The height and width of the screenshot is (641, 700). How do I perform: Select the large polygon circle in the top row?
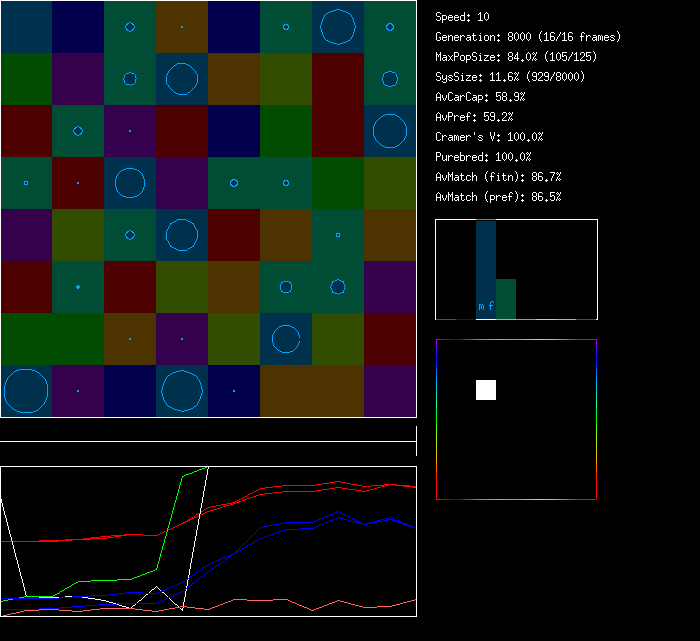click(x=338, y=27)
